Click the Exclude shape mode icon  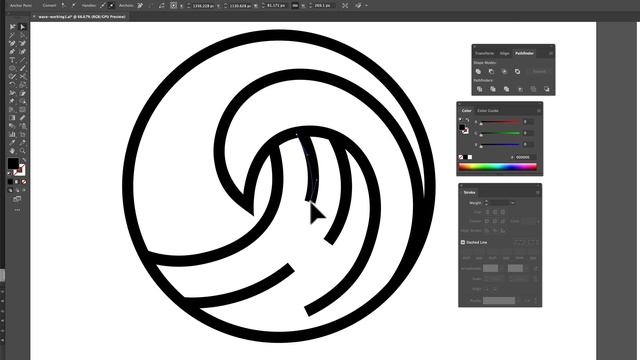coord(518,71)
